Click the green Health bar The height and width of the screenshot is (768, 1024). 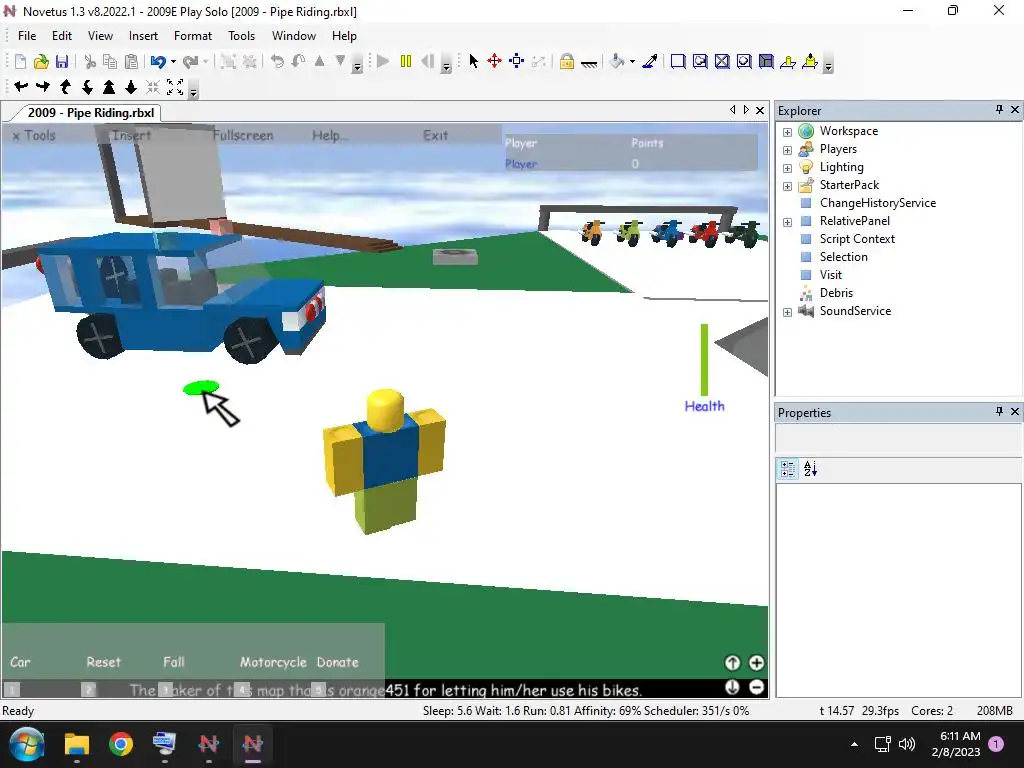coord(704,360)
